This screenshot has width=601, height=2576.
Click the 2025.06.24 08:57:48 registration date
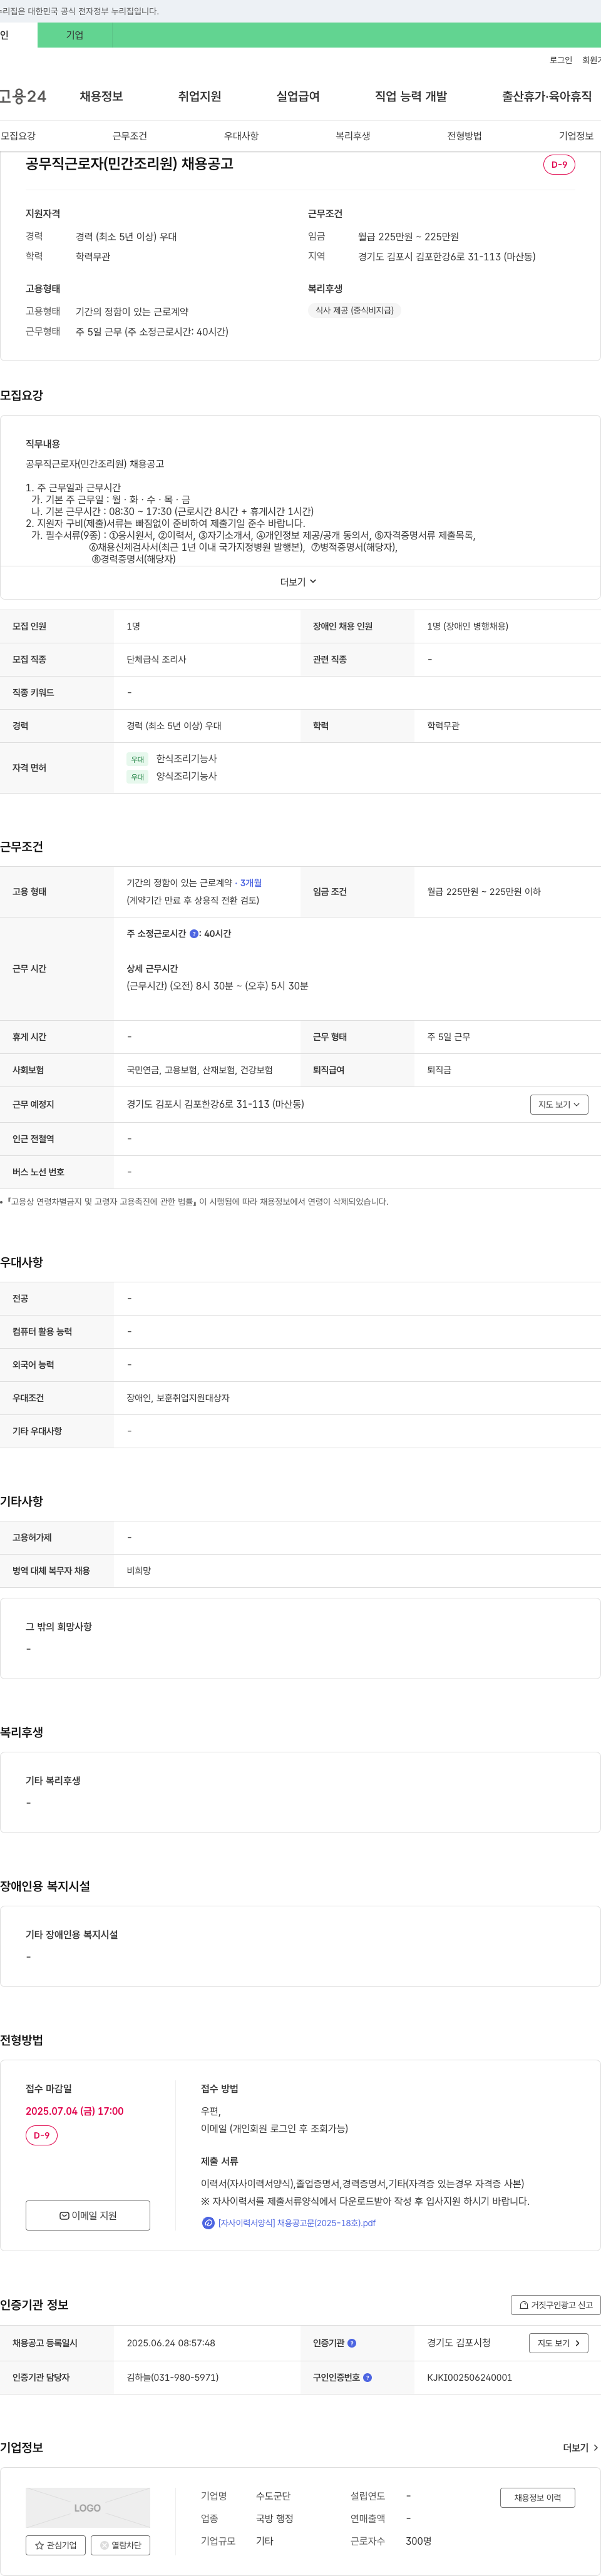pyautogui.click(x=171, y=2343)
